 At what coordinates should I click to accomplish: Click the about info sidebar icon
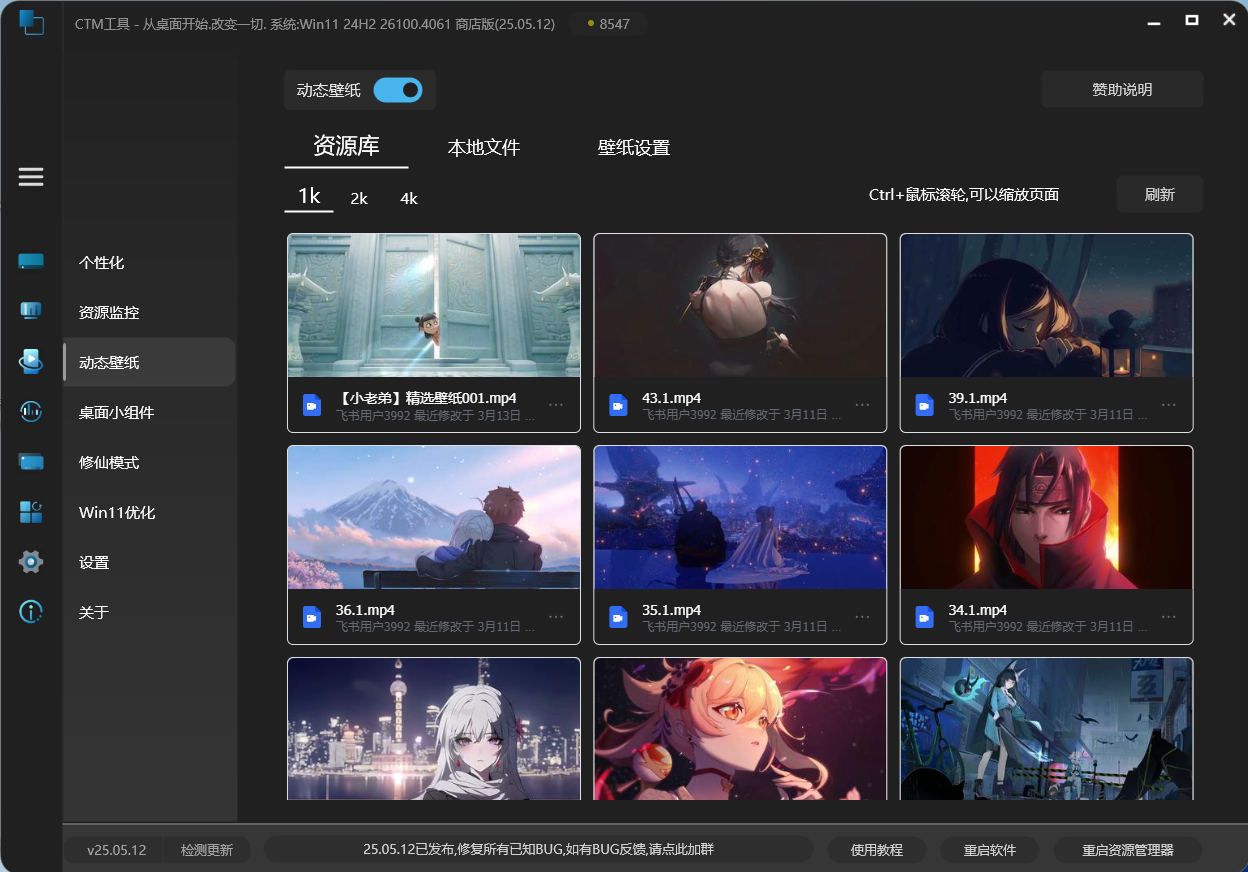pos(31,612)
